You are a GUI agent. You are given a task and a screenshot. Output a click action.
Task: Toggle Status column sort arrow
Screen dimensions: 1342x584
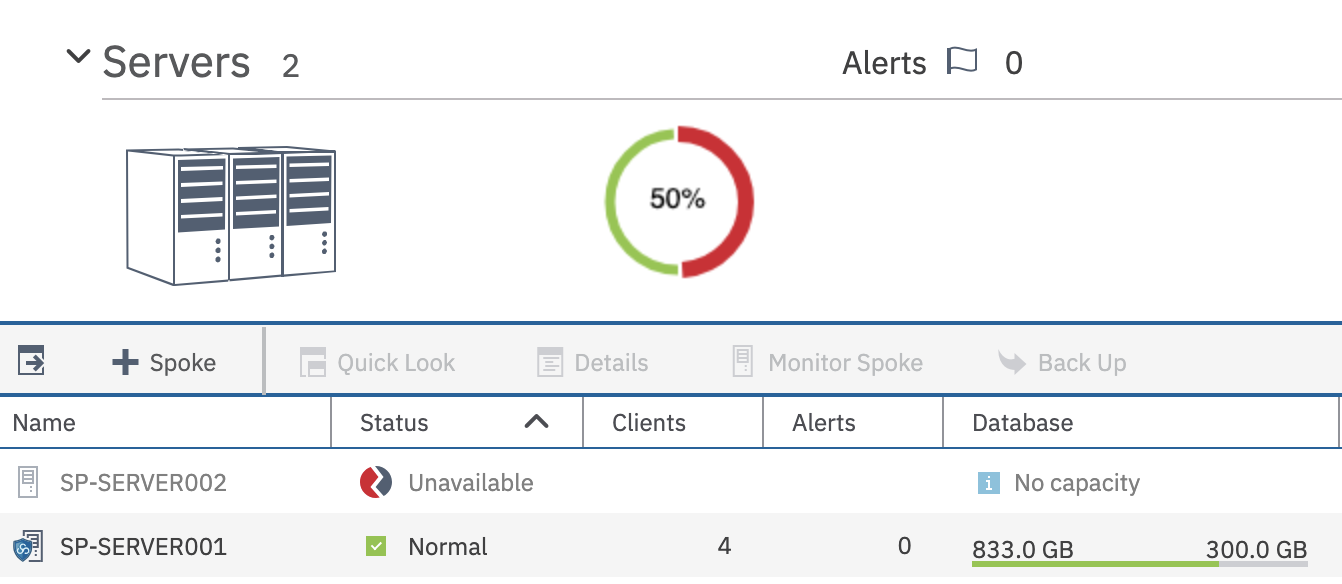pos(537,422)
